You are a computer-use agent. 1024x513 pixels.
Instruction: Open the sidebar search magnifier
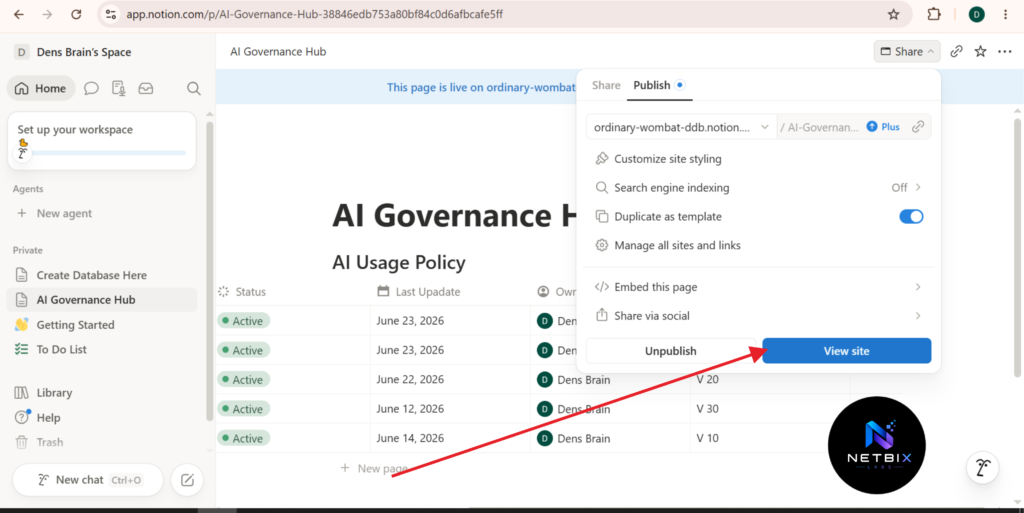click(x=194, y=88)
